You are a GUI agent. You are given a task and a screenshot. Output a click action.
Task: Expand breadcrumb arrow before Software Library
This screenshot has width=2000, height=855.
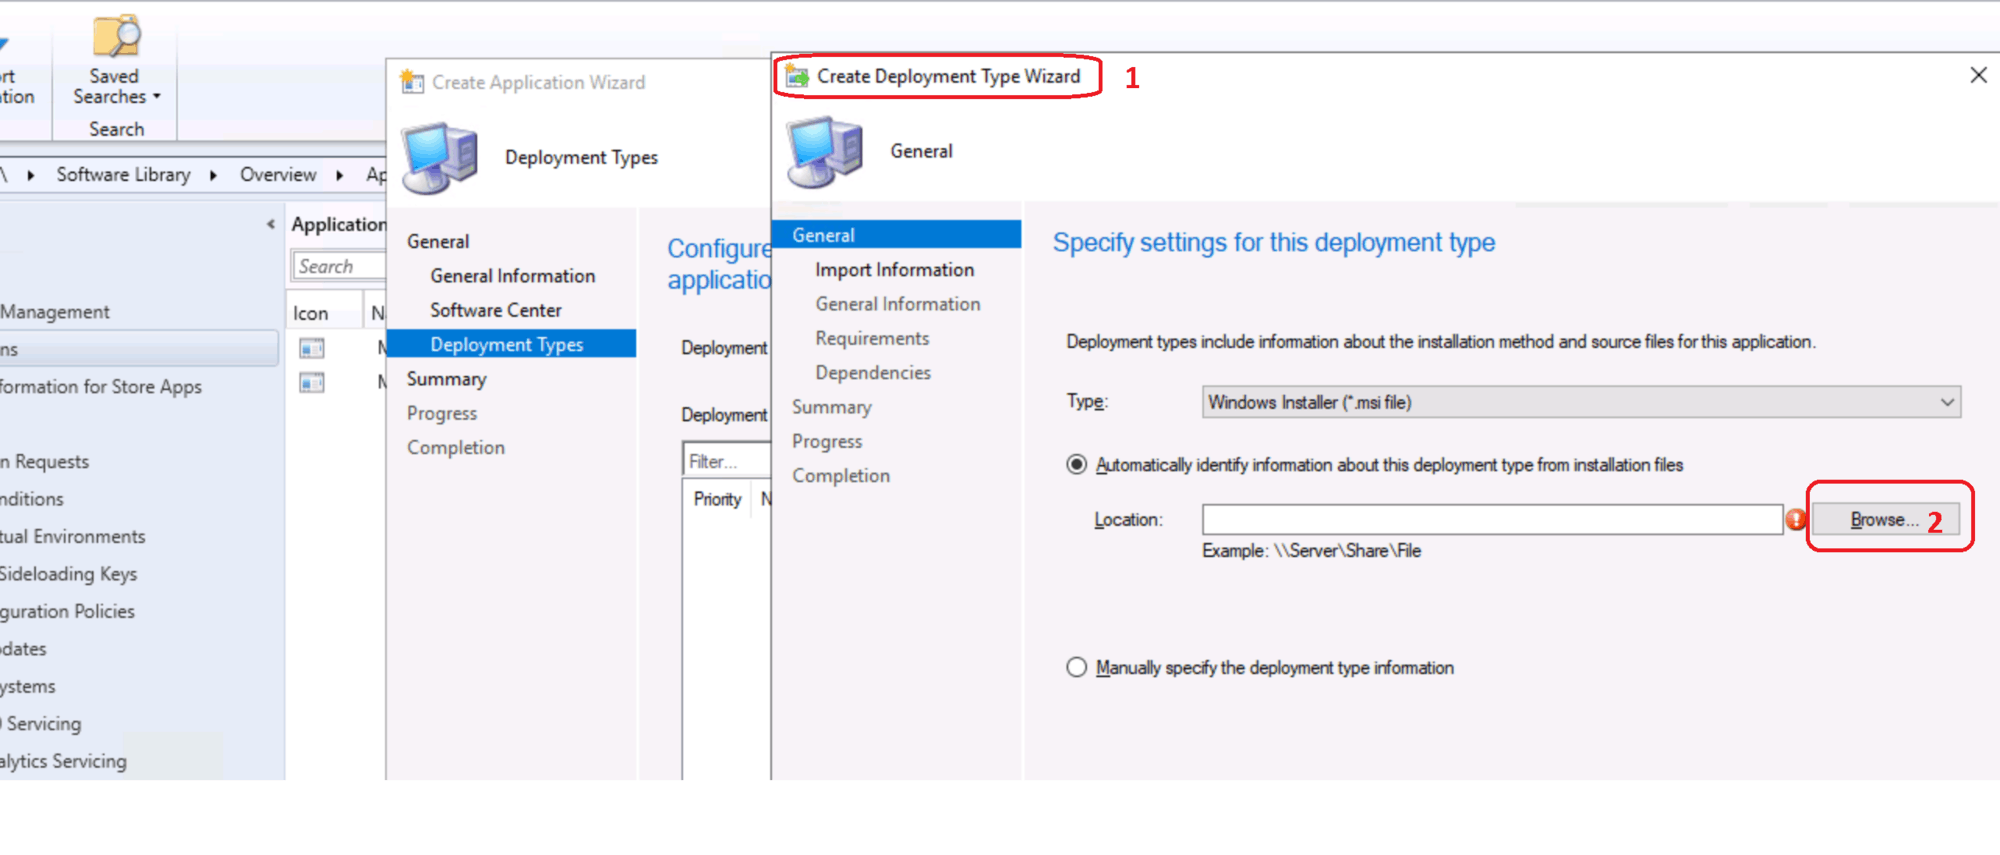(x=30, y=175)
